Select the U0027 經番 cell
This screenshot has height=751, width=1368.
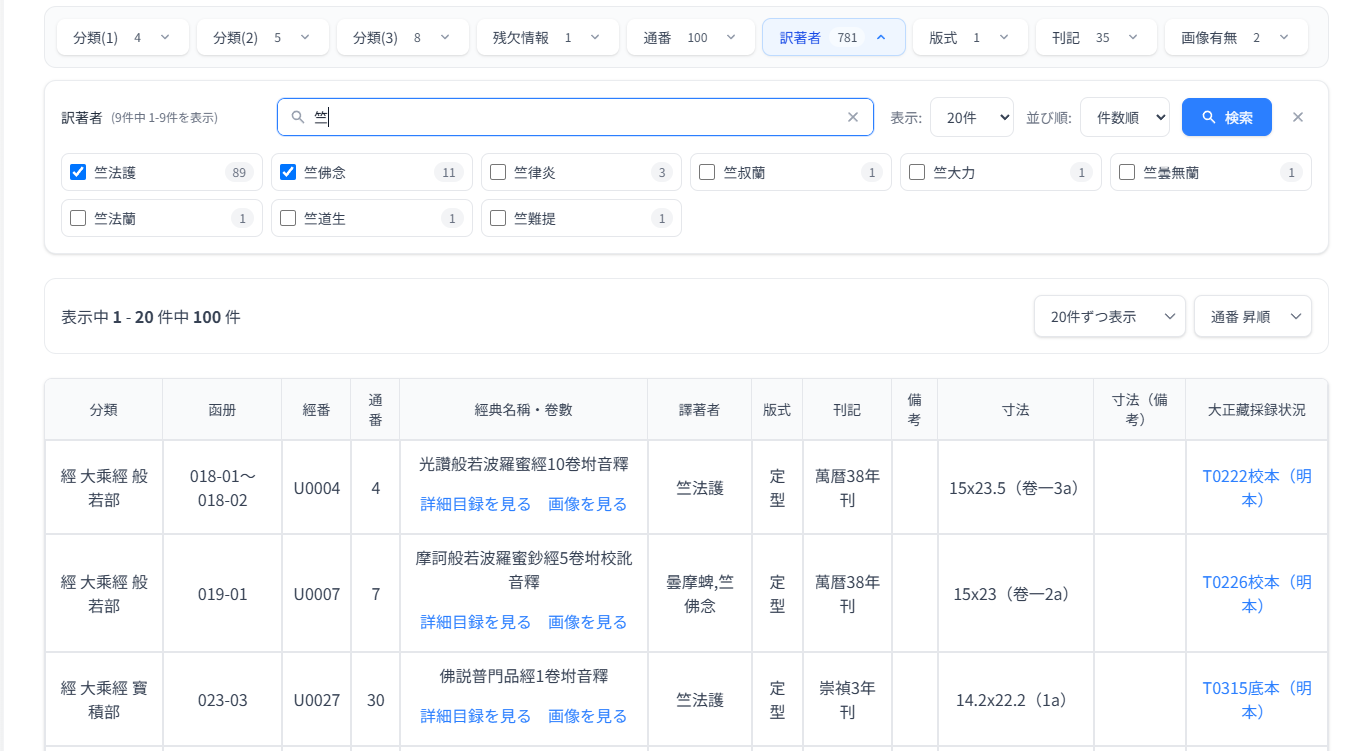point(317,700)
